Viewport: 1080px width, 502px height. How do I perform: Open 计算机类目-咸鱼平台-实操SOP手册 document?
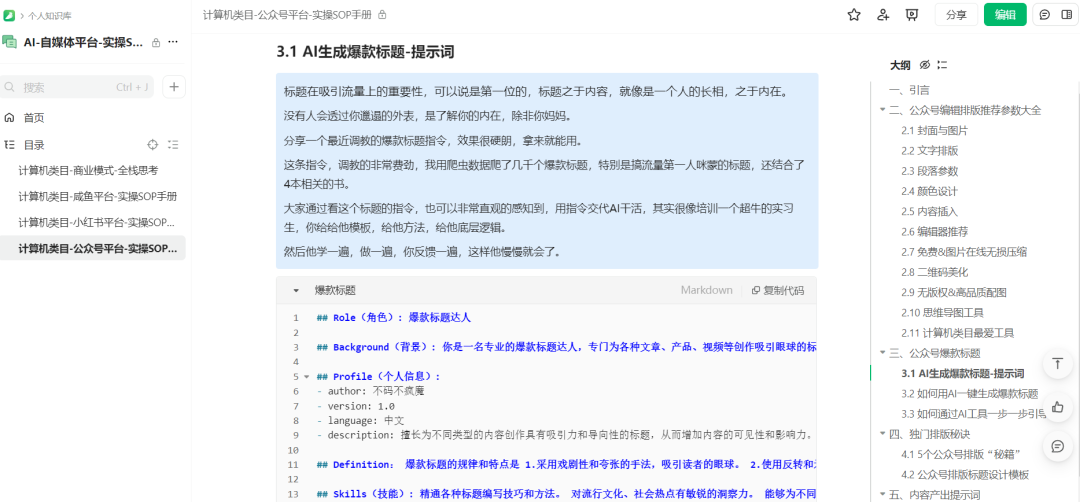pyautogui.click(x=98, y=197)
